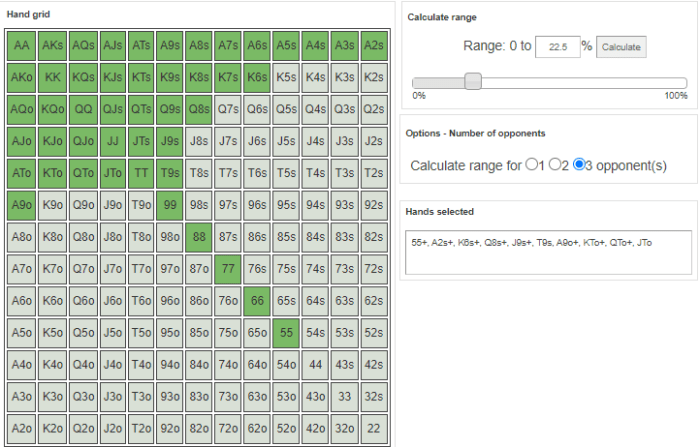The height and width of the screenshot is (447, 700).
Task: Toggle the JTo hand cell
Action: pyautogui.click(x=112, y=172)
